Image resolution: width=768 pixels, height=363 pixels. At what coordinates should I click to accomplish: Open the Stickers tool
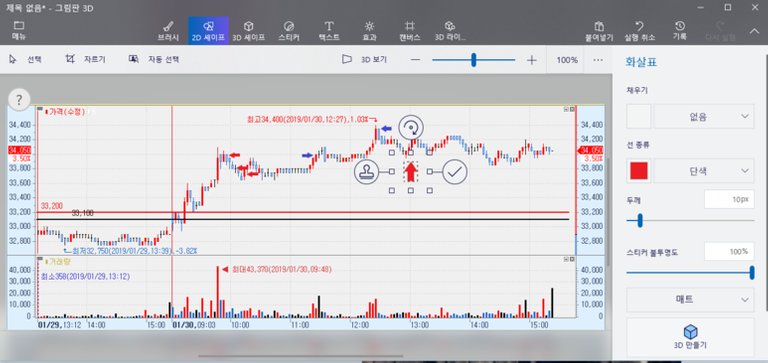288,30
